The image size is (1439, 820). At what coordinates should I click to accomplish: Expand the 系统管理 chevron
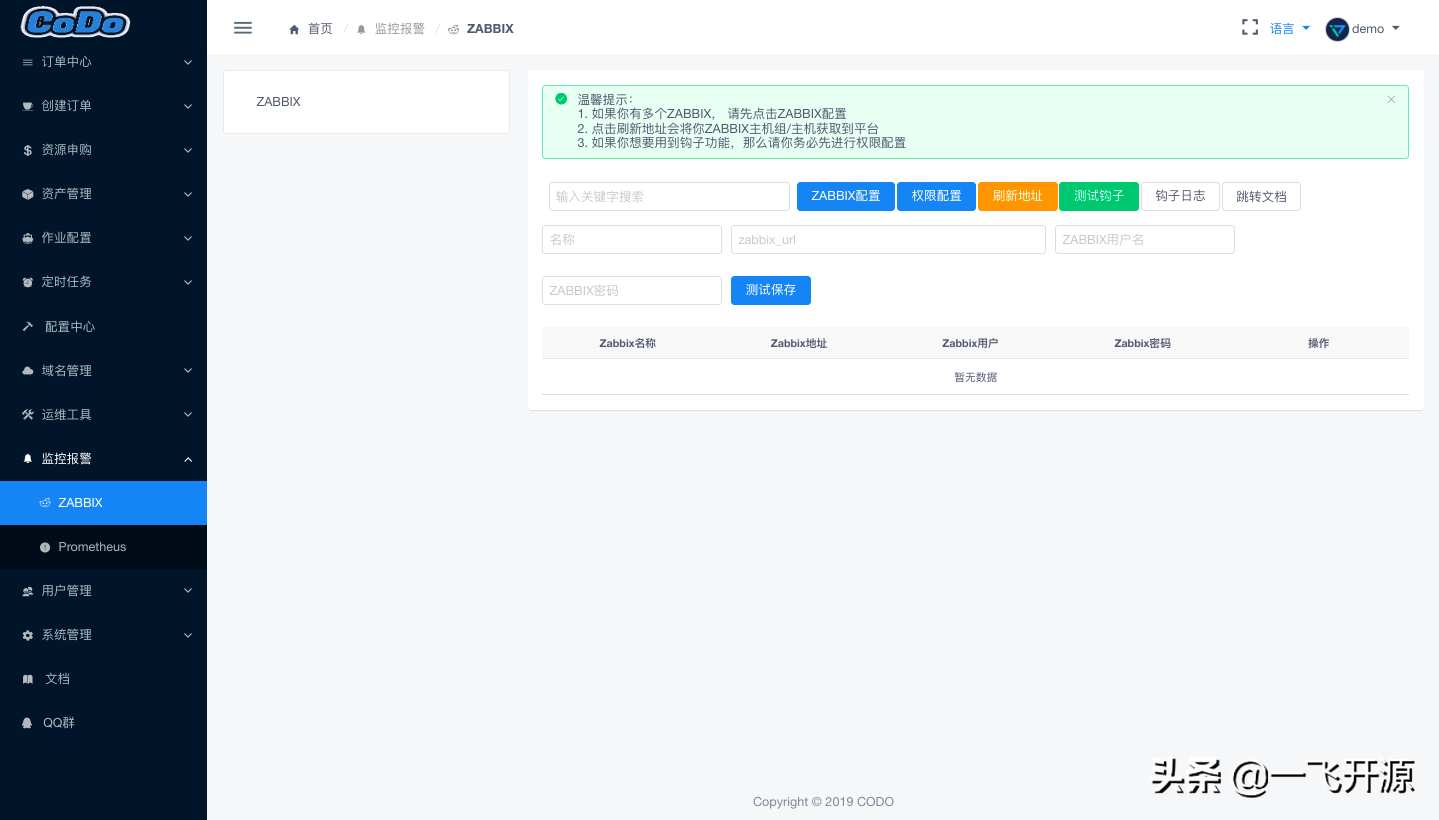[188, 635]
